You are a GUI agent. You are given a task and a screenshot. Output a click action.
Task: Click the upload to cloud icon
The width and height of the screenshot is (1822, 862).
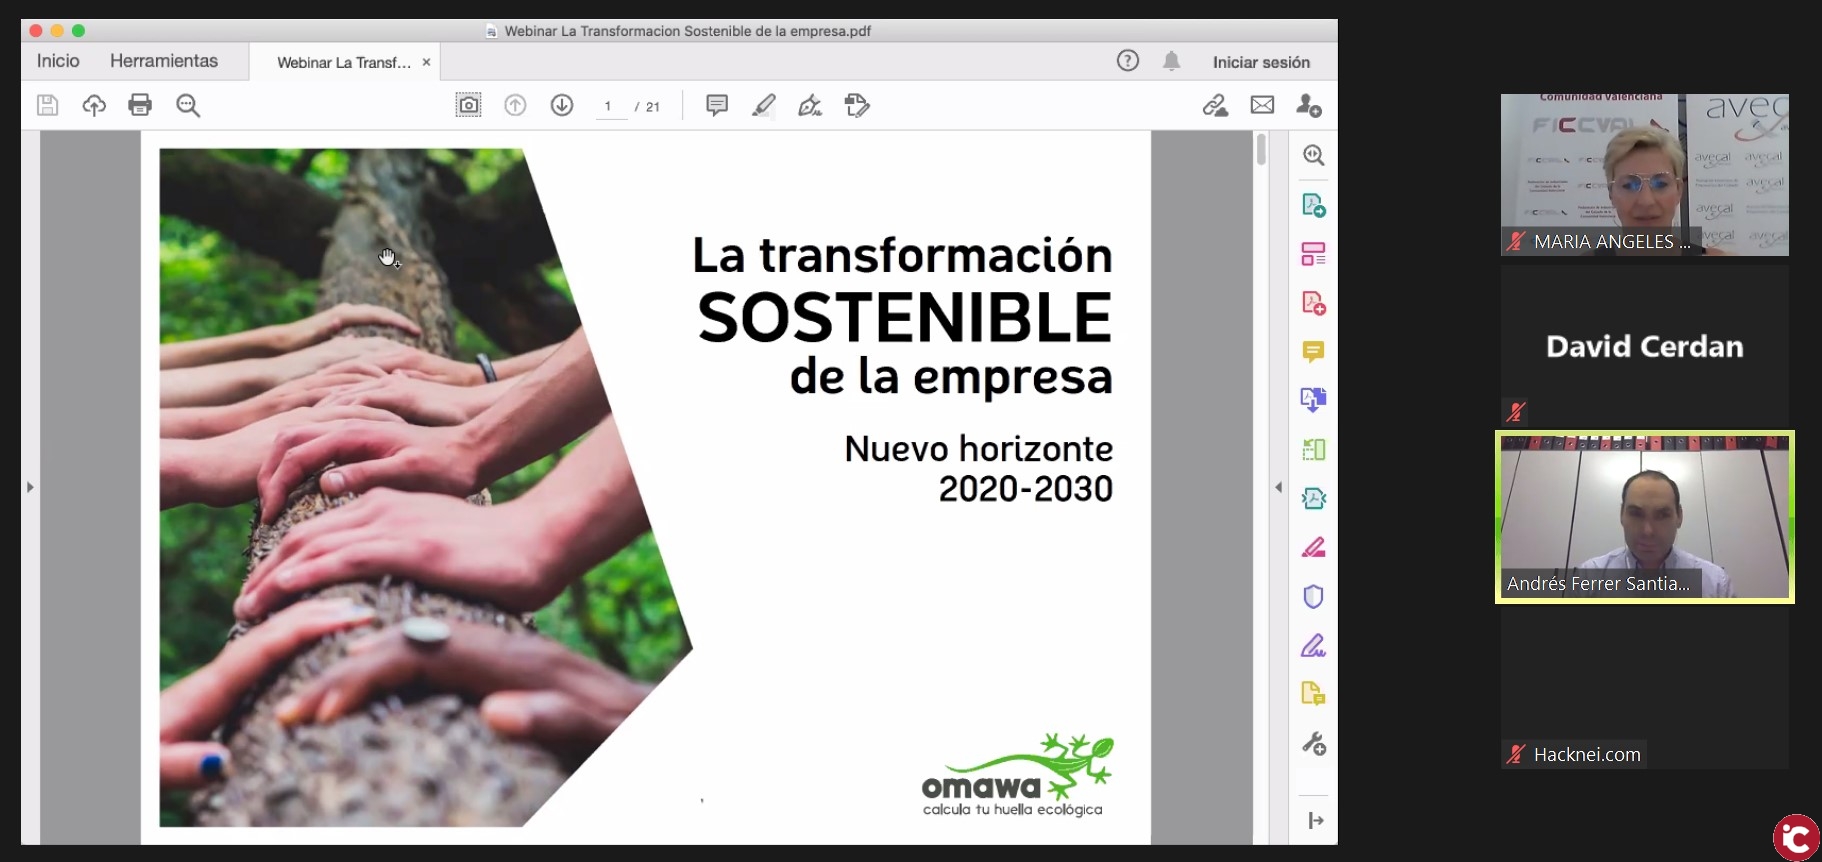coord(94,105)
